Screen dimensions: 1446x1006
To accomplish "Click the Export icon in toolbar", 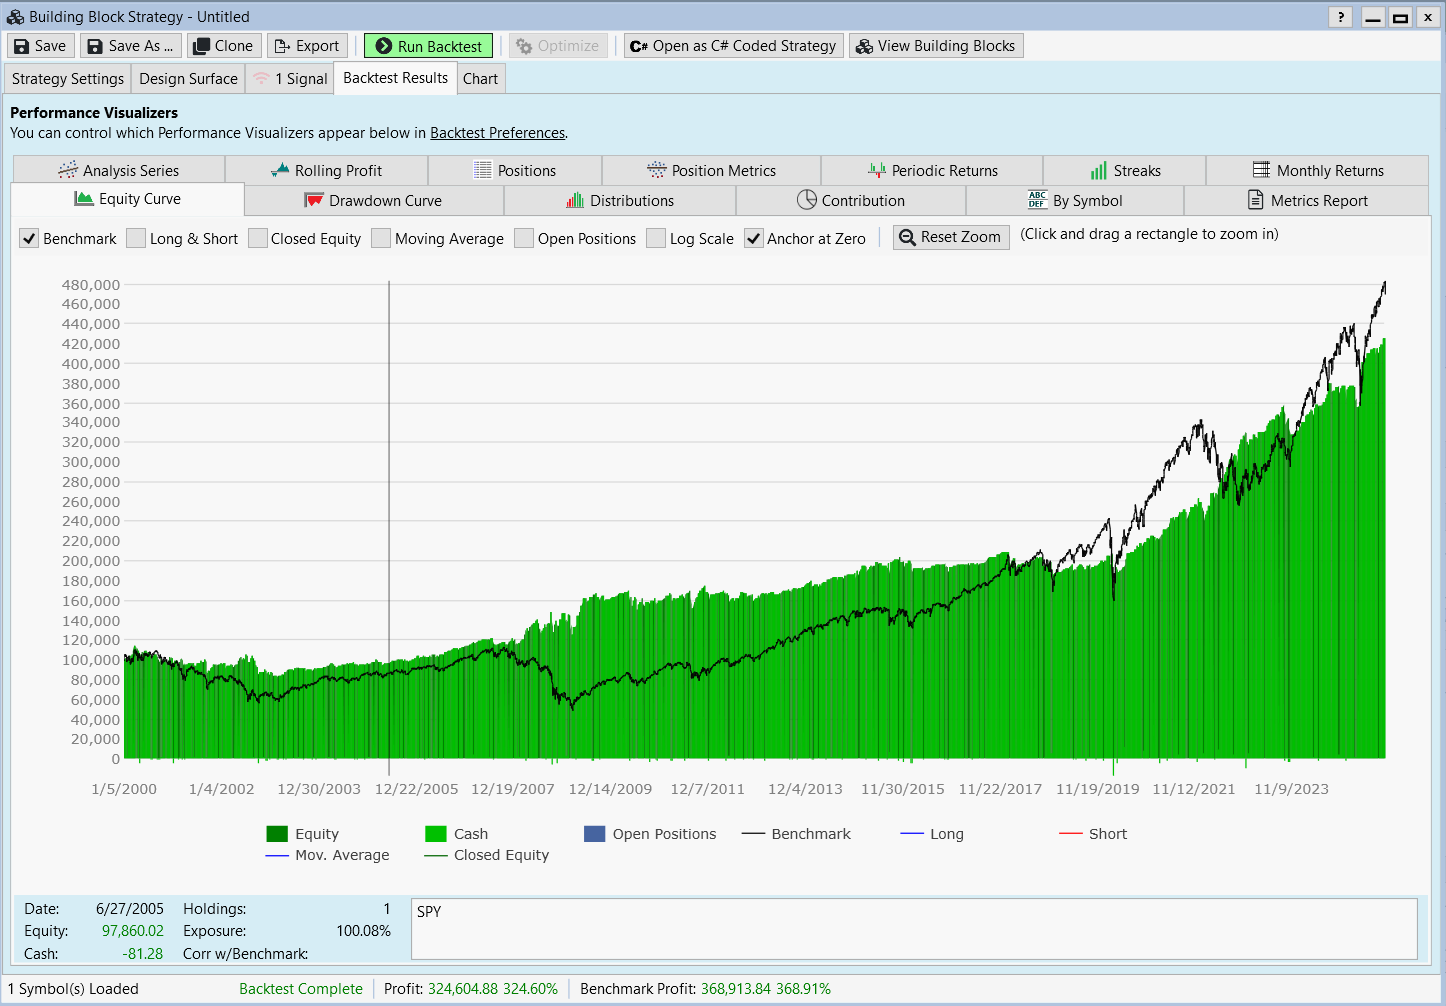I will point(282,46).
